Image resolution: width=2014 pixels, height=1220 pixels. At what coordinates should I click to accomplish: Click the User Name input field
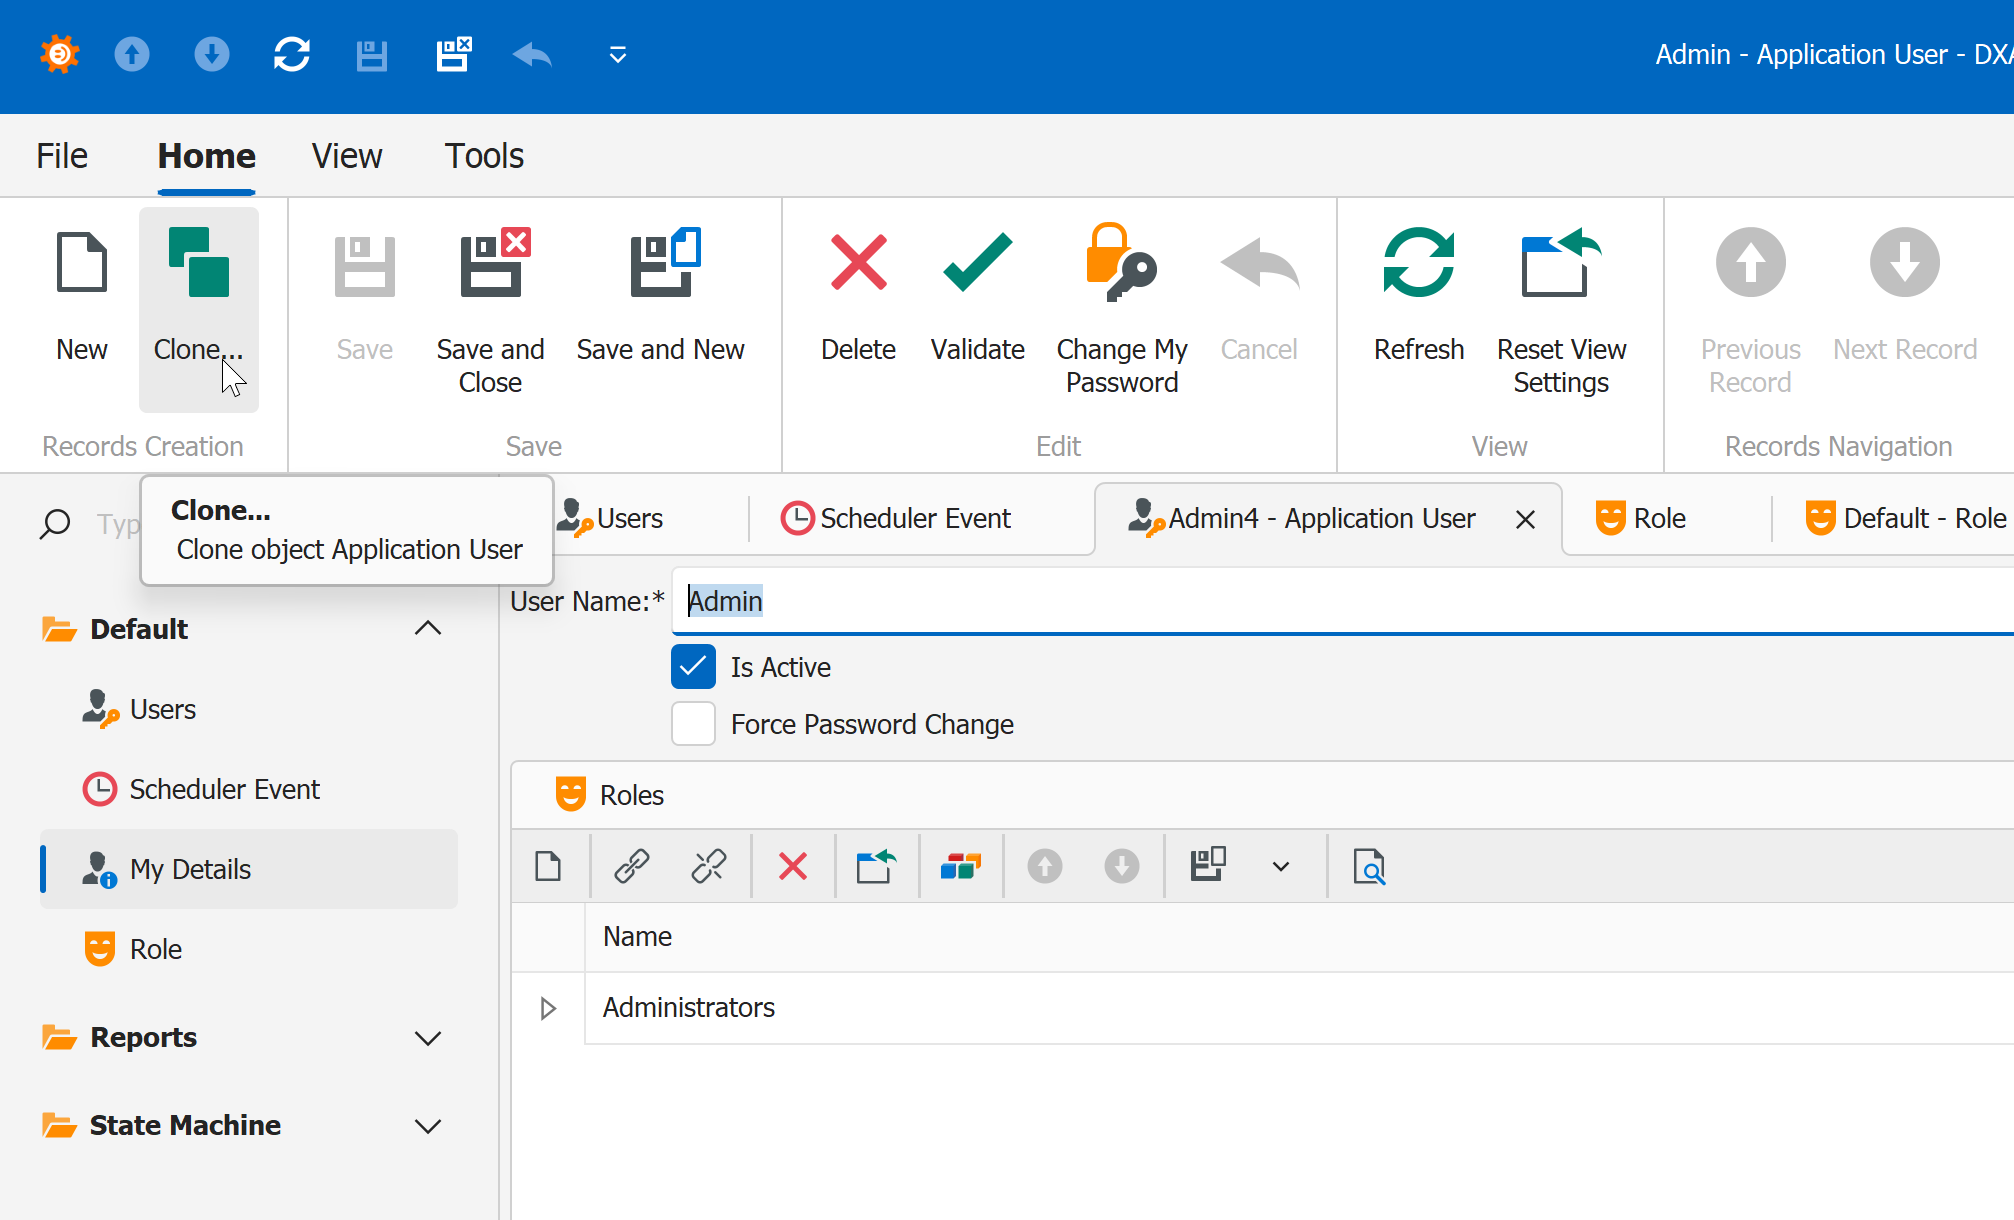coord(1300,601)
